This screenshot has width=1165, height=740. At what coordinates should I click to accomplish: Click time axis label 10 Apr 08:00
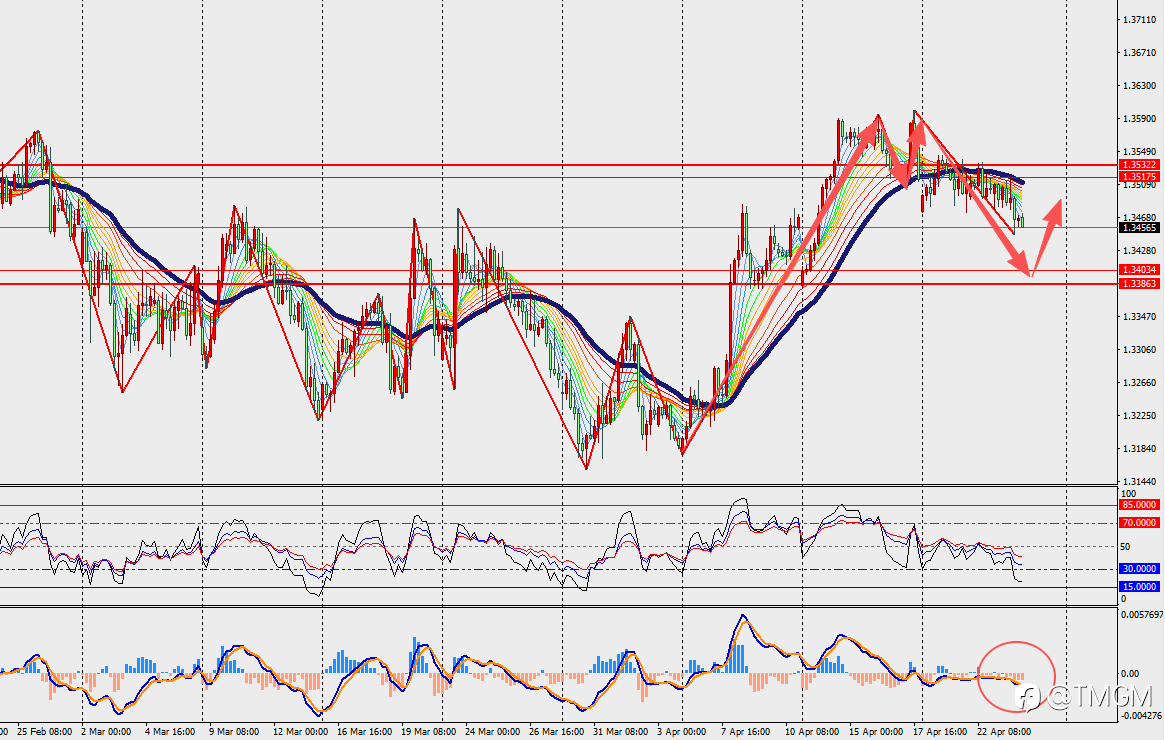pos(812,732)
